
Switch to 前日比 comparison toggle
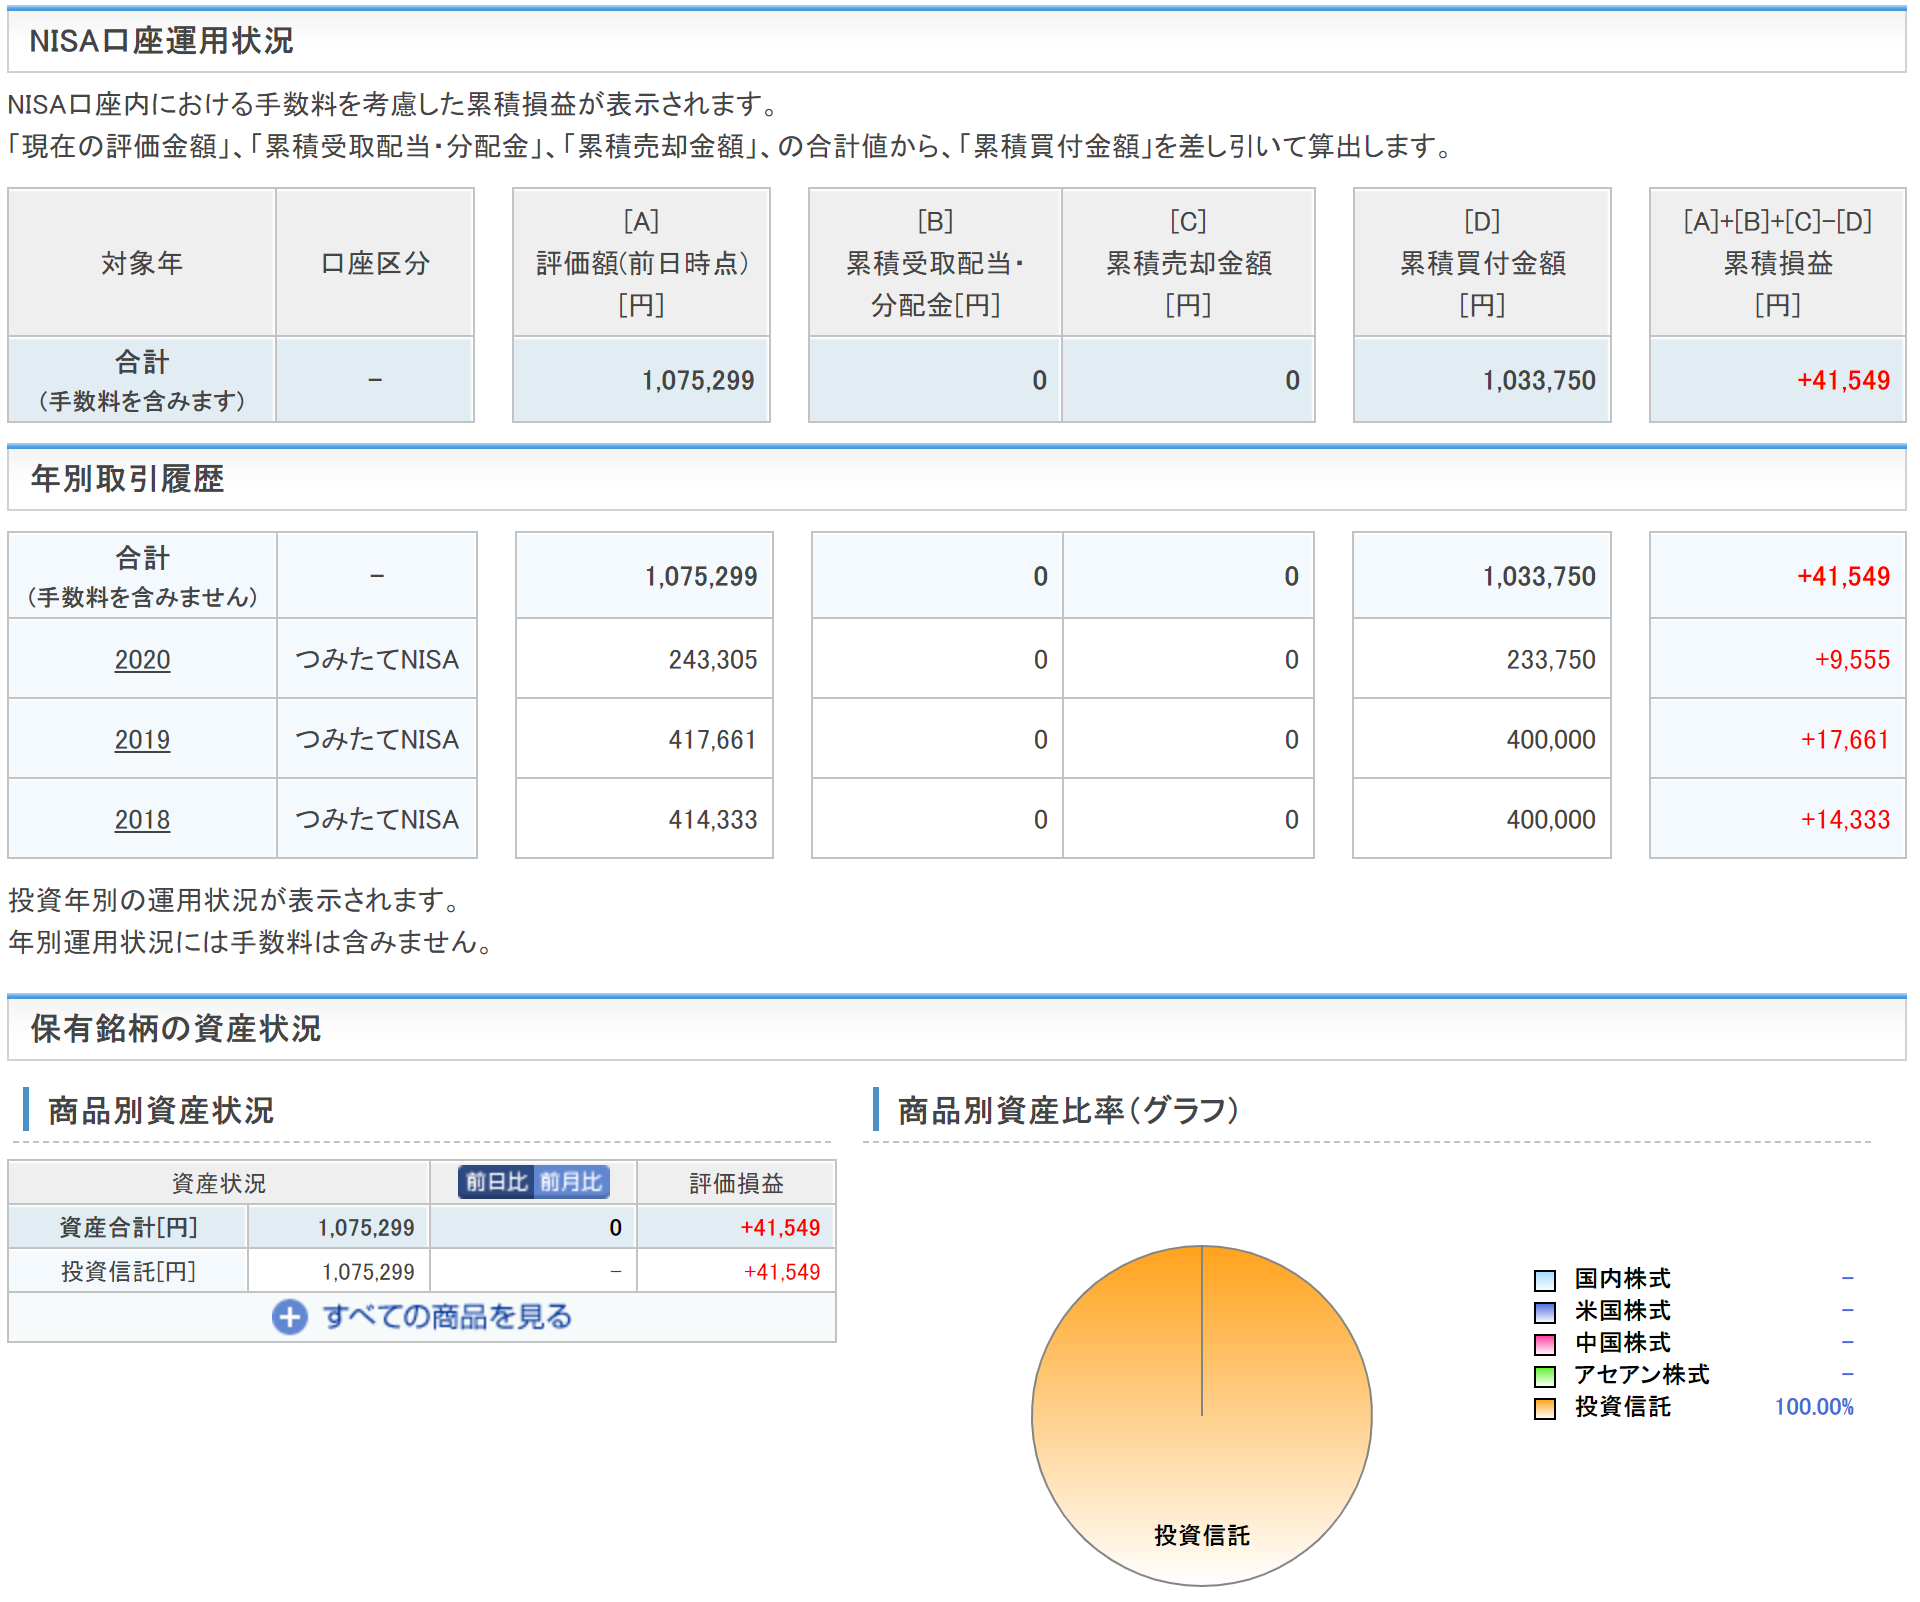496,1182
